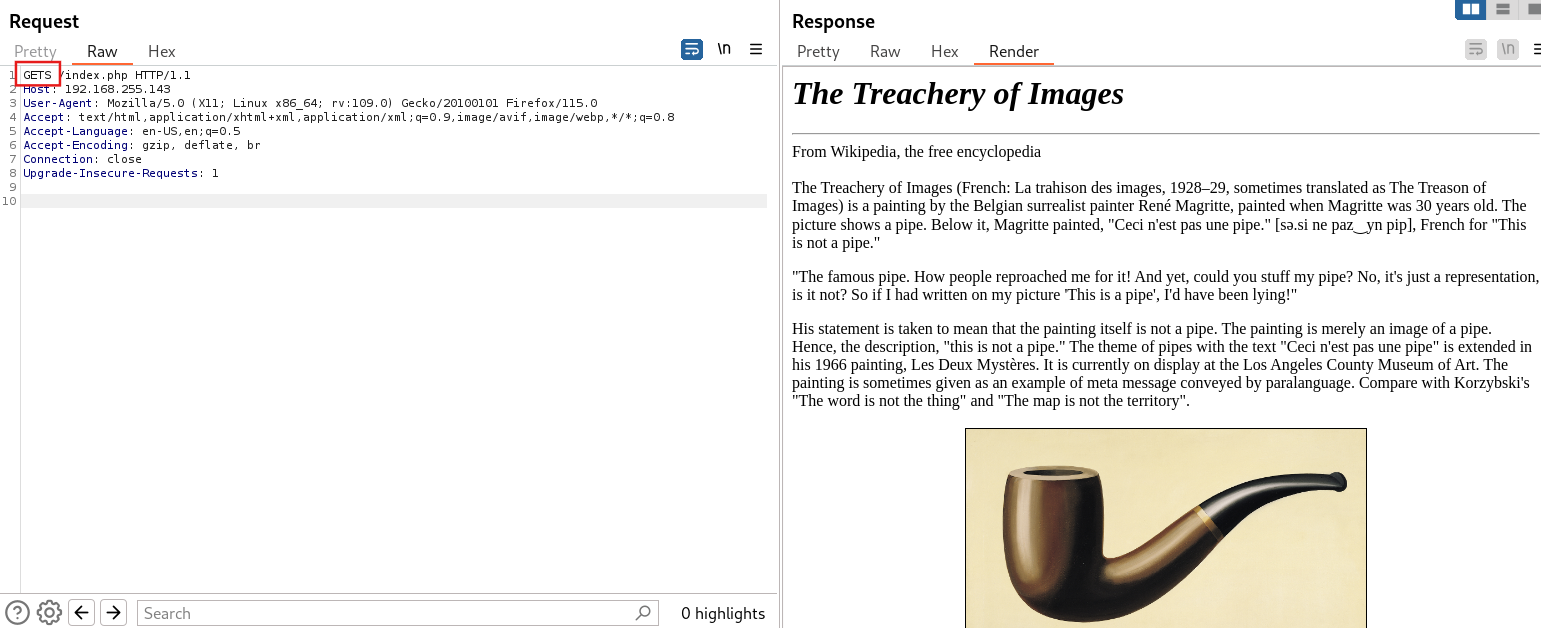Click the 'Accept: text/html' header line
Screen dimensions: 1541x628
point(349,117)
